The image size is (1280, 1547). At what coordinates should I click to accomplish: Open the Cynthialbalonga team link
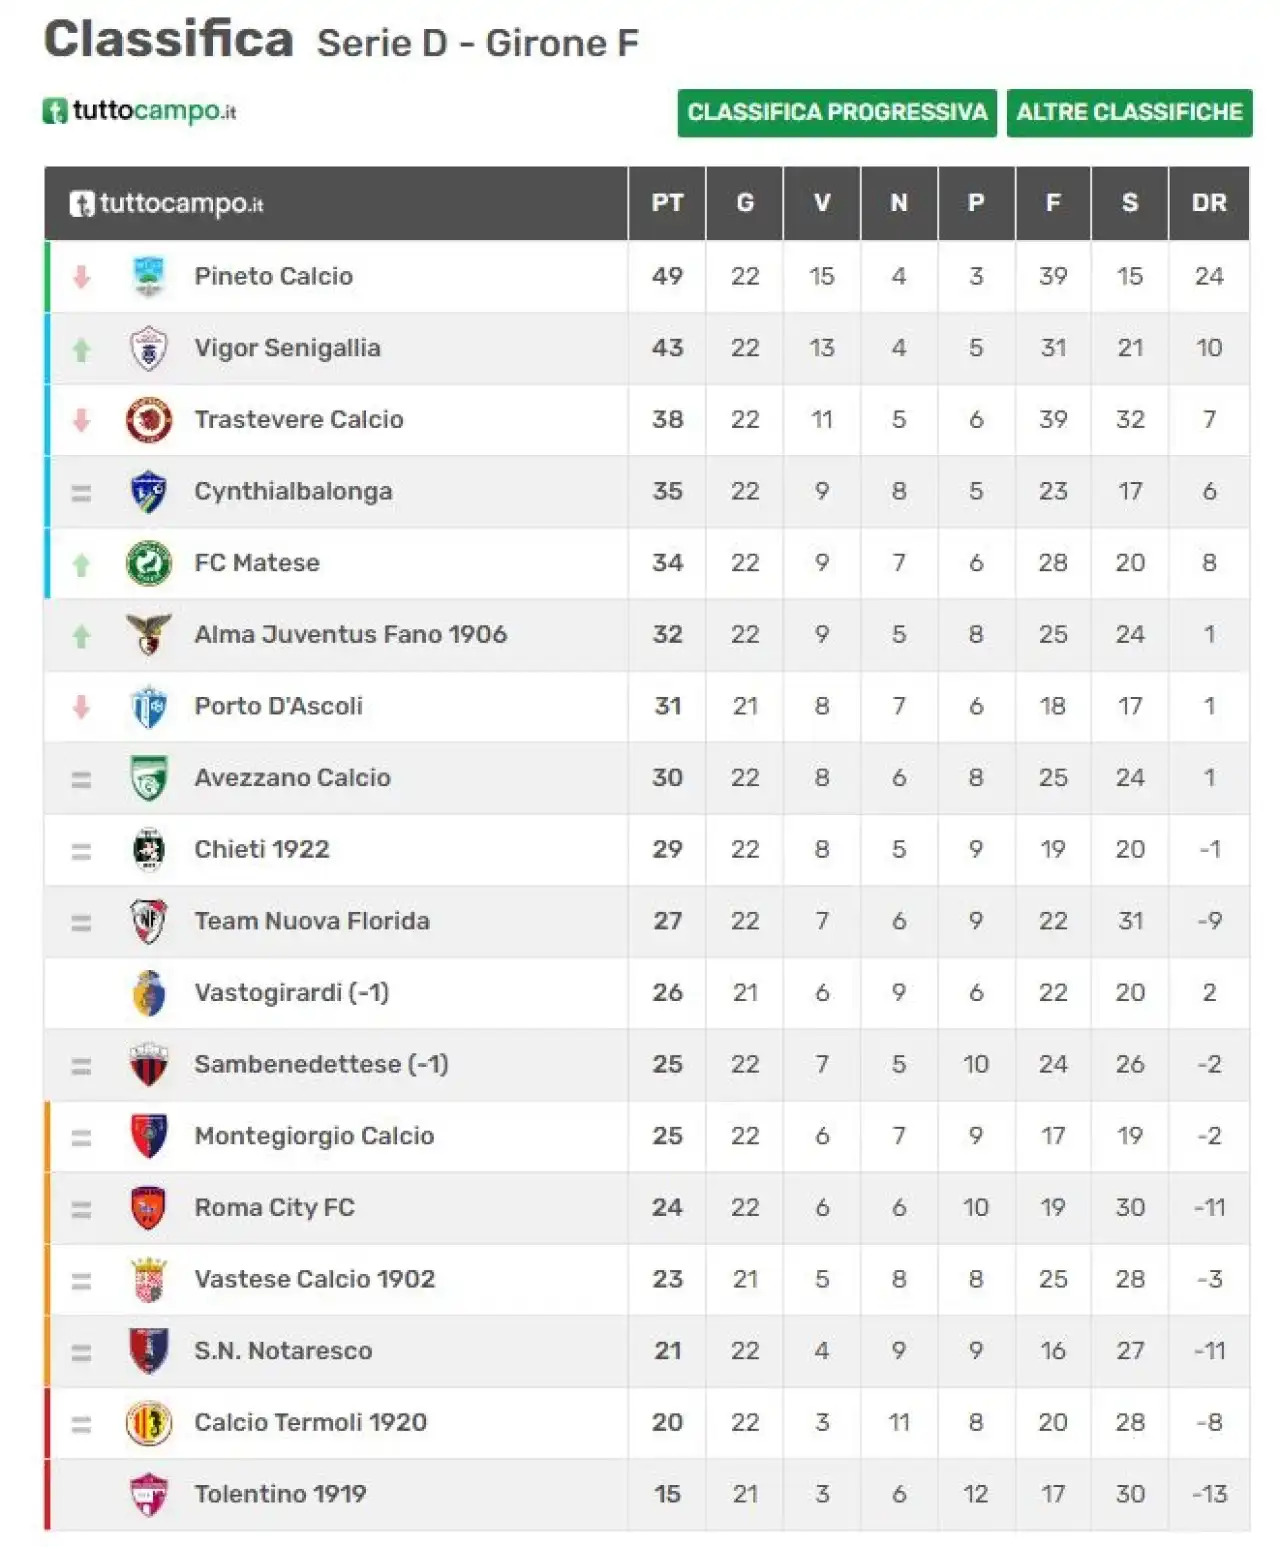293,492
